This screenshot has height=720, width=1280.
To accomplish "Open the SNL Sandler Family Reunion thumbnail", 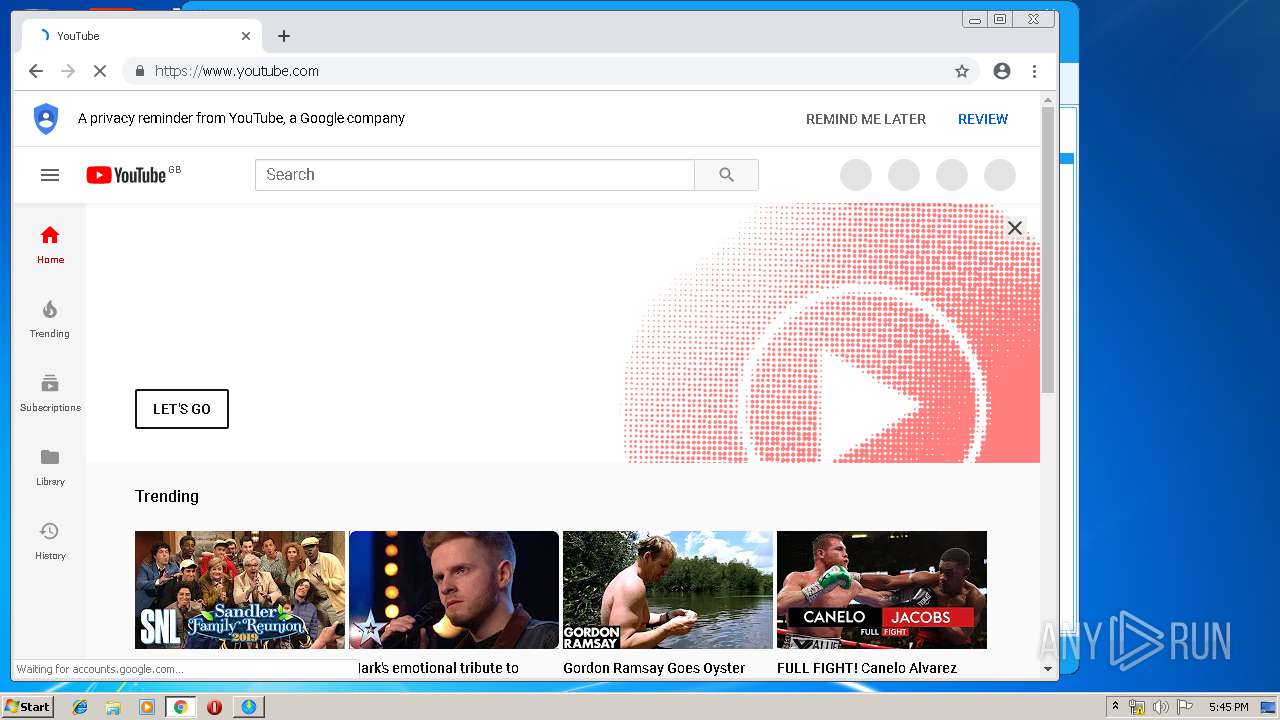I will click(x=240, y=590).
